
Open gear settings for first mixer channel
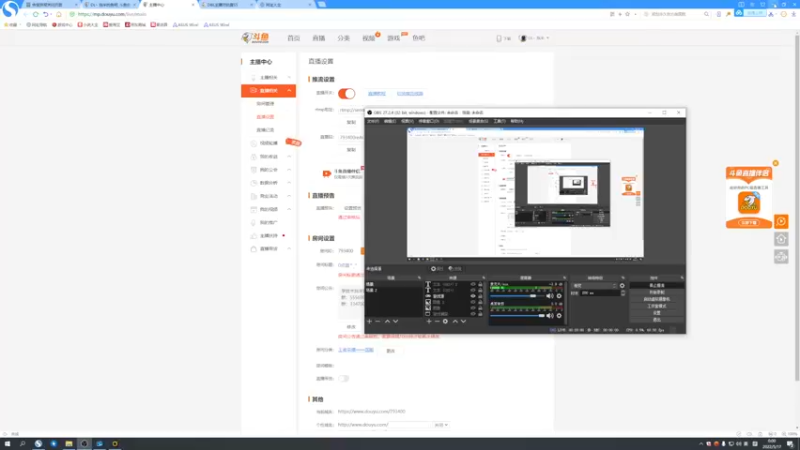click(x=559, y=296)
